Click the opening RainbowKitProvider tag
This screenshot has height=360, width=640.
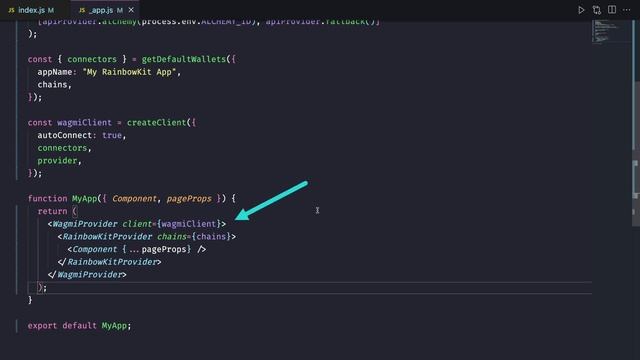(x=147, y=236)
